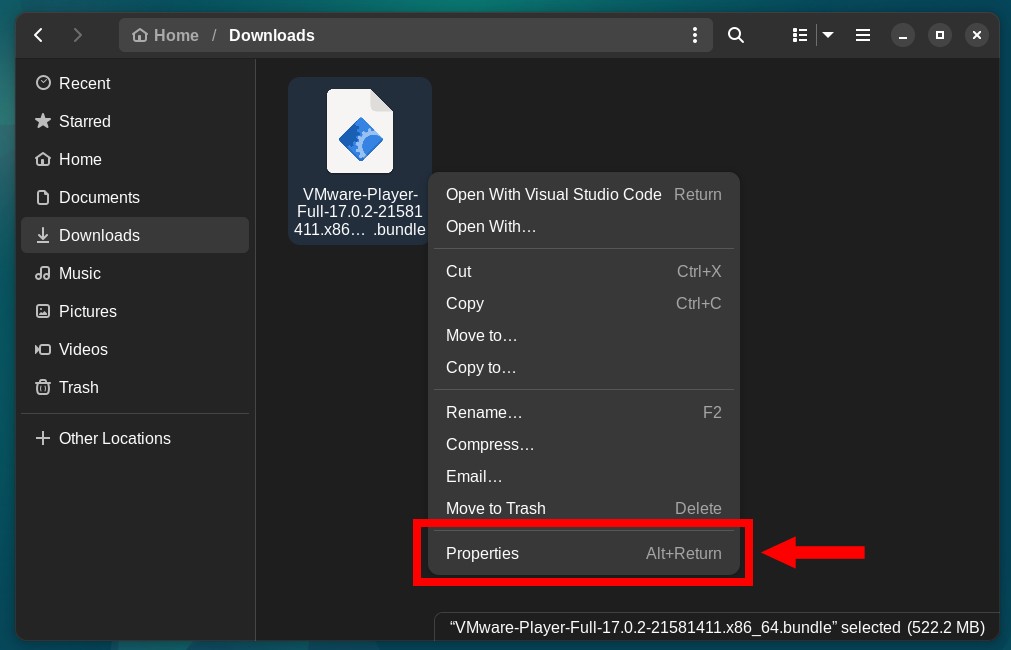Open Properties from the context menu

[584, 553]
